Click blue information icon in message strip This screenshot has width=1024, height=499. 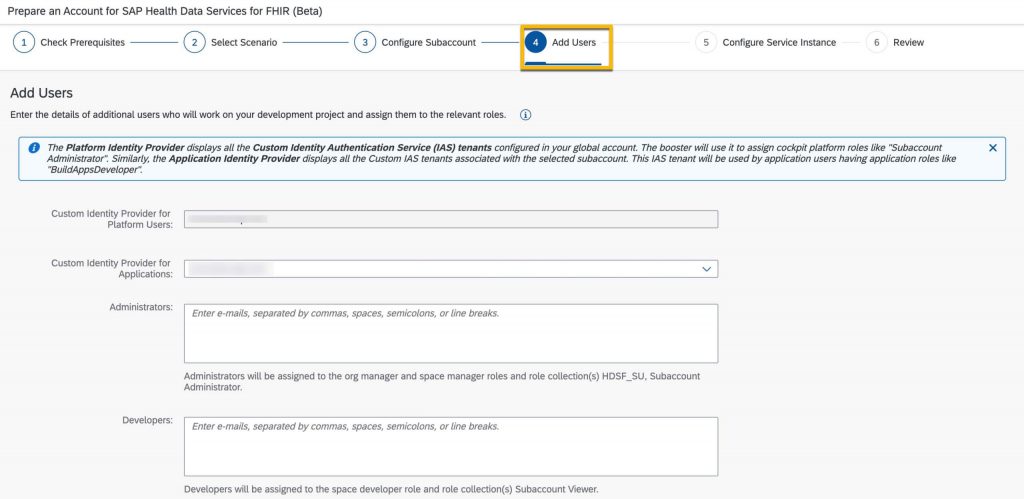pos(34,148)
